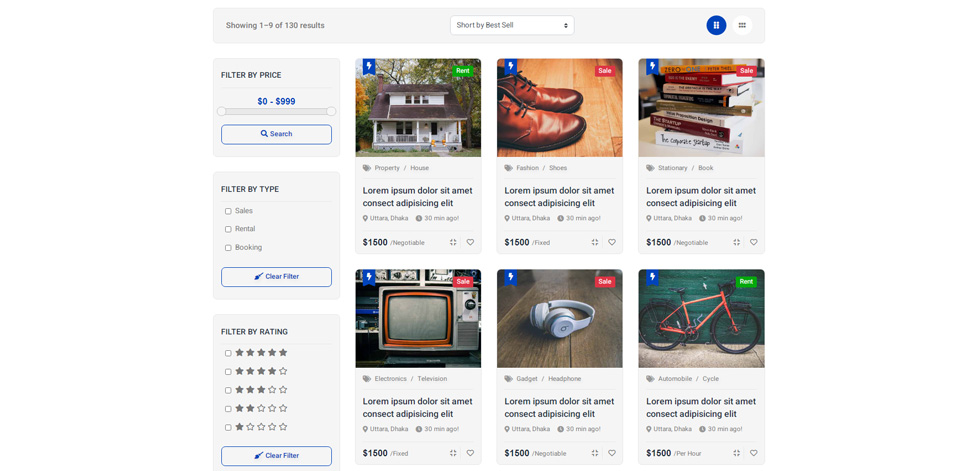Image resolution: width=980 pixels, height=471 pixels.
Task: Click the Rent badge on House listing
Action: [x=462, y=71]
